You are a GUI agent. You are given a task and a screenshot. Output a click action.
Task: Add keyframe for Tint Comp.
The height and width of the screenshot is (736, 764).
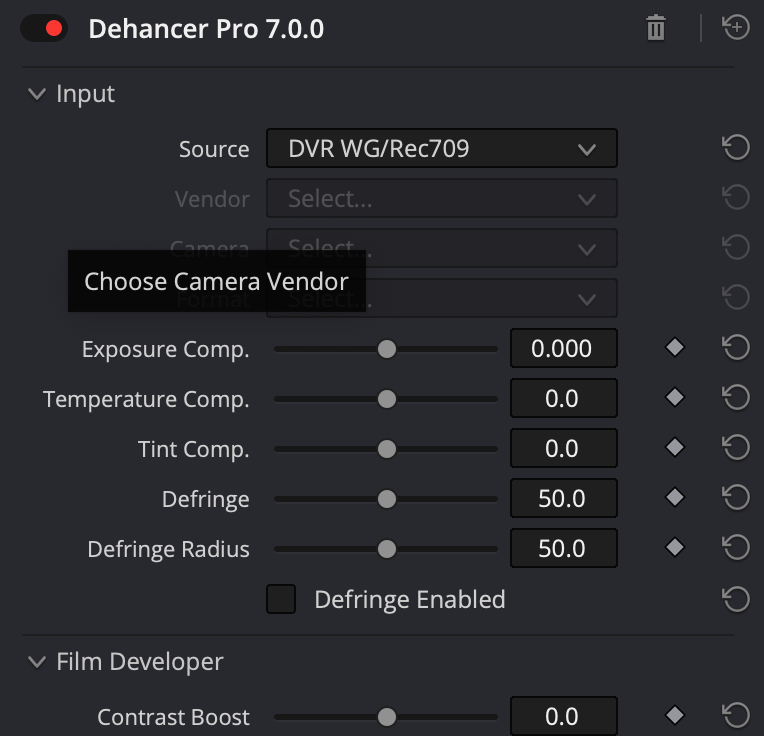675,447
